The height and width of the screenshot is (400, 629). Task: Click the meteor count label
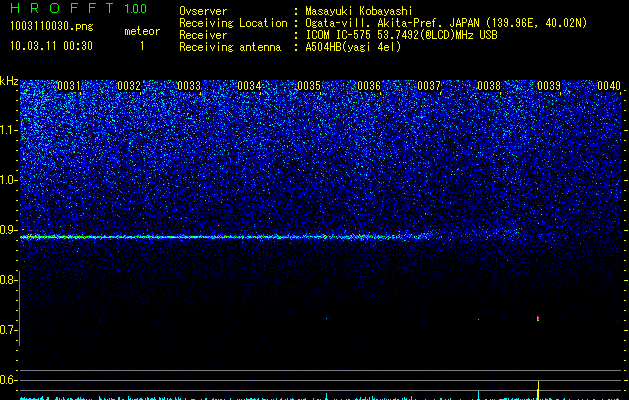click(142, 31)
